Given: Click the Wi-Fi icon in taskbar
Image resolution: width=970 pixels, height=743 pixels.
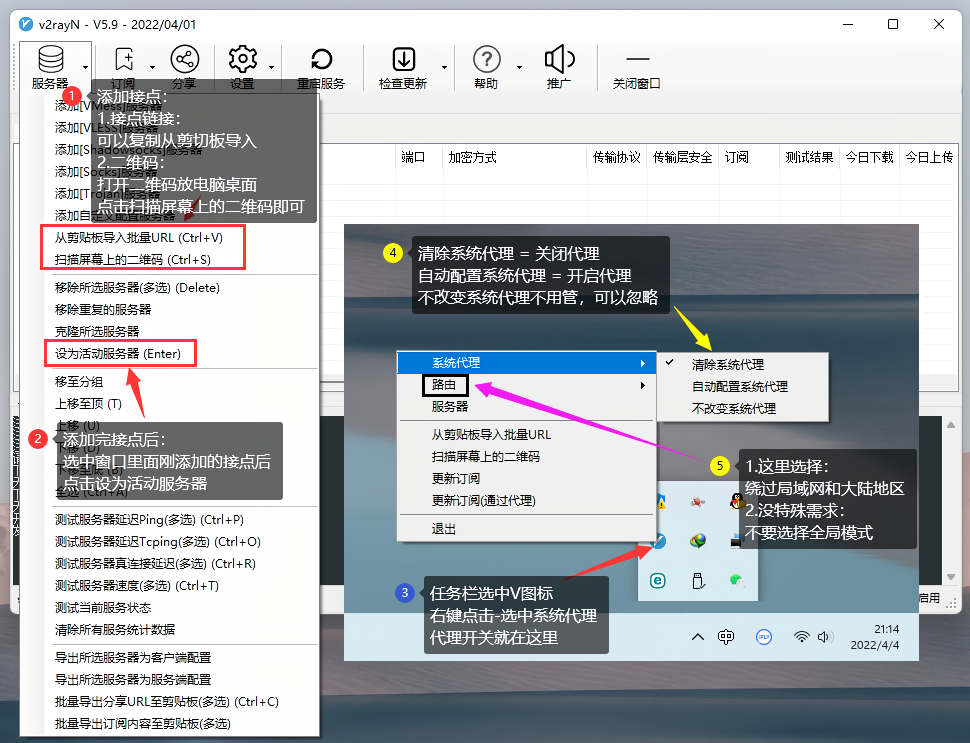Looking at the screenshot, I should point(802,636).
